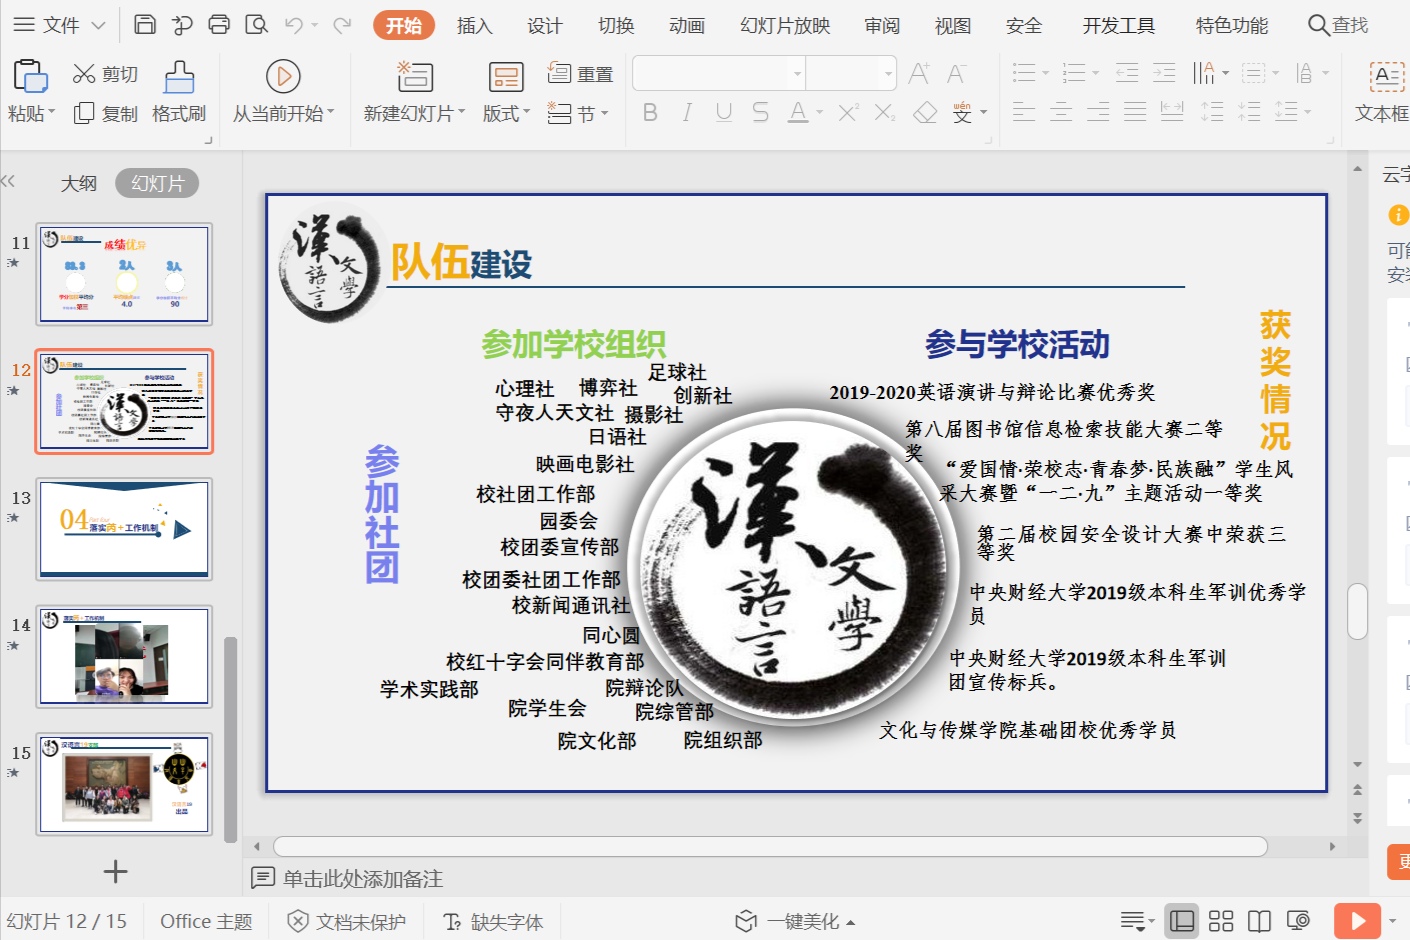
Task: Click the Cut (剪切) scissors icon
Action: [x=84, y=74]
